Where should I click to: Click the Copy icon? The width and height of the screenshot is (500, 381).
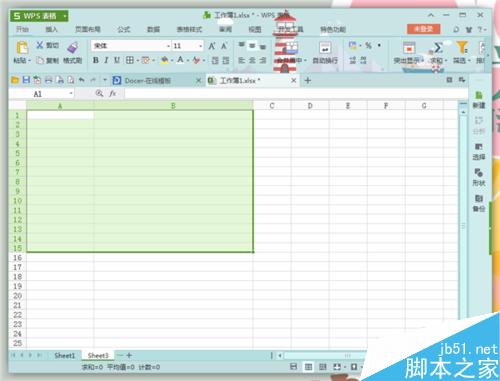click(40, 60)
